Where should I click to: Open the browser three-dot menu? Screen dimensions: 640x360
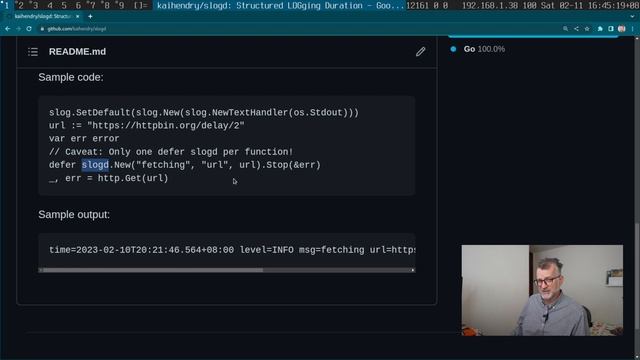632,29
